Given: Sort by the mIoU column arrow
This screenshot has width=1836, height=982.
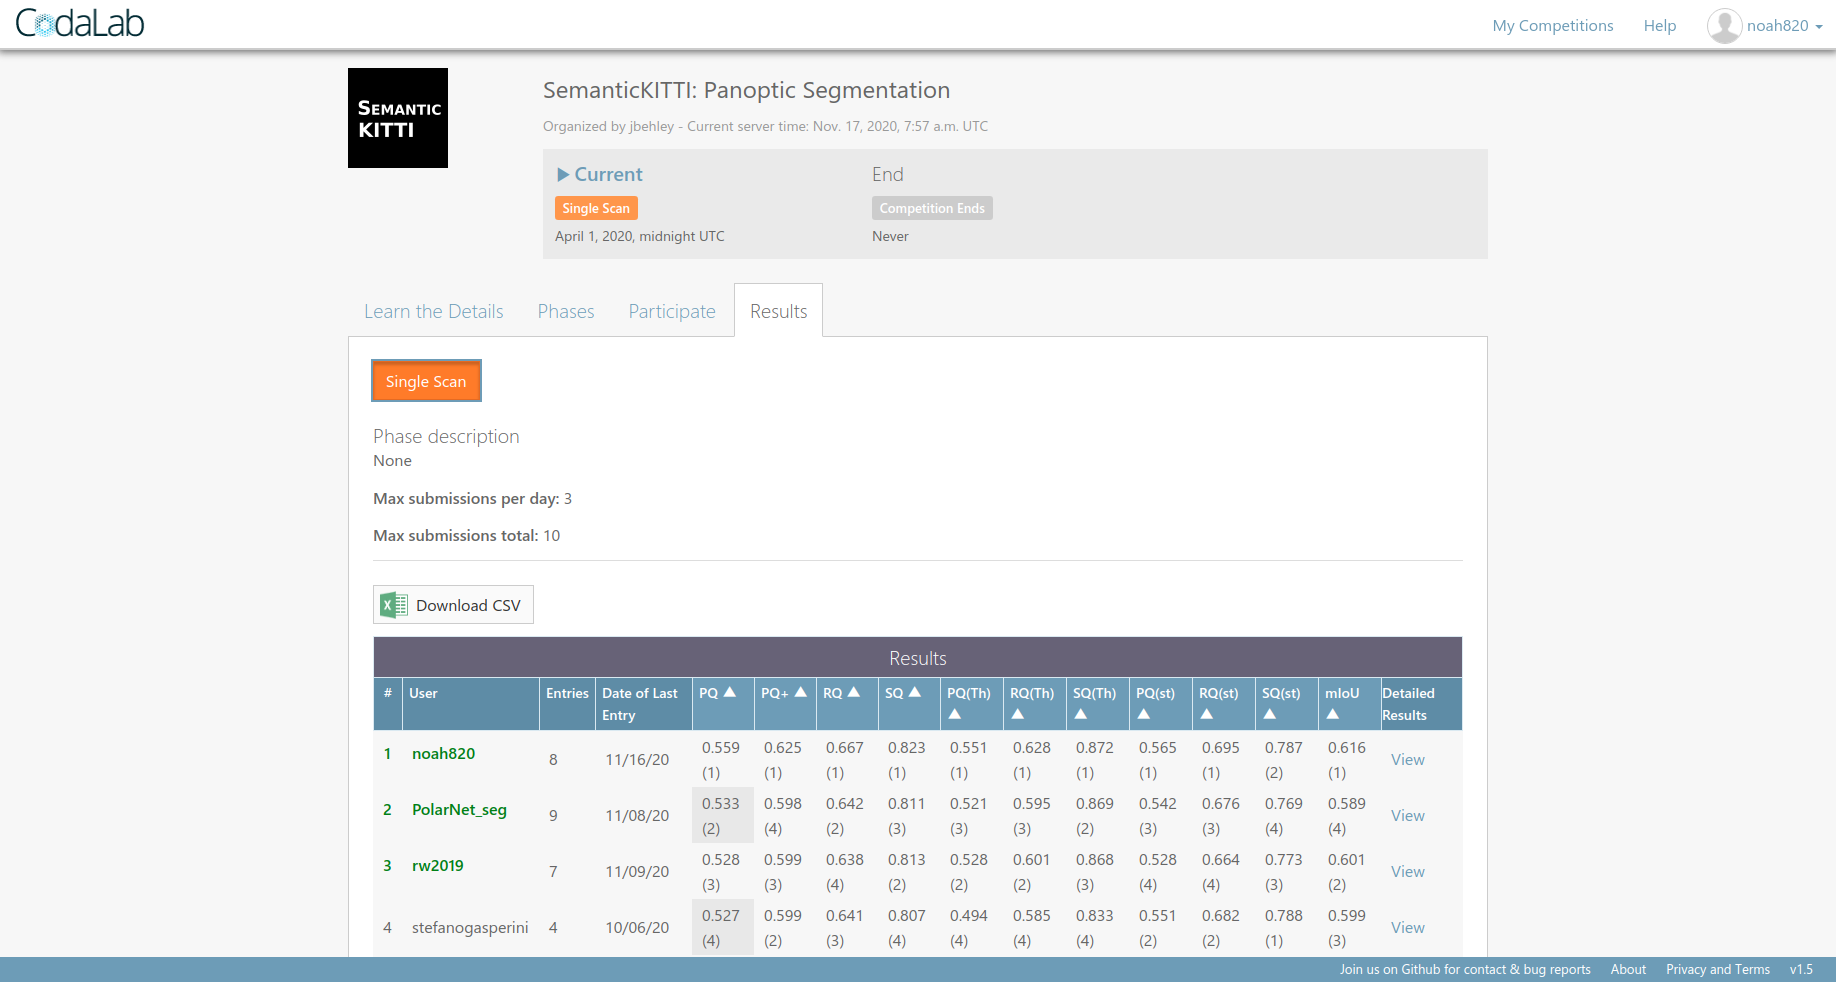Looking at the screenshot, I should 1333,714.
